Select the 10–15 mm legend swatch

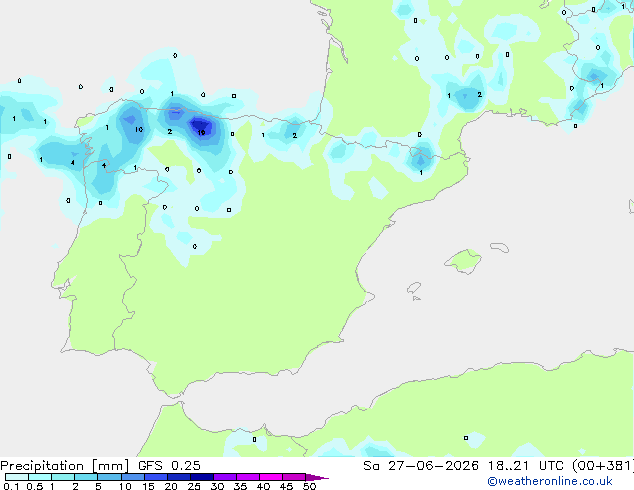click(132, 477)
